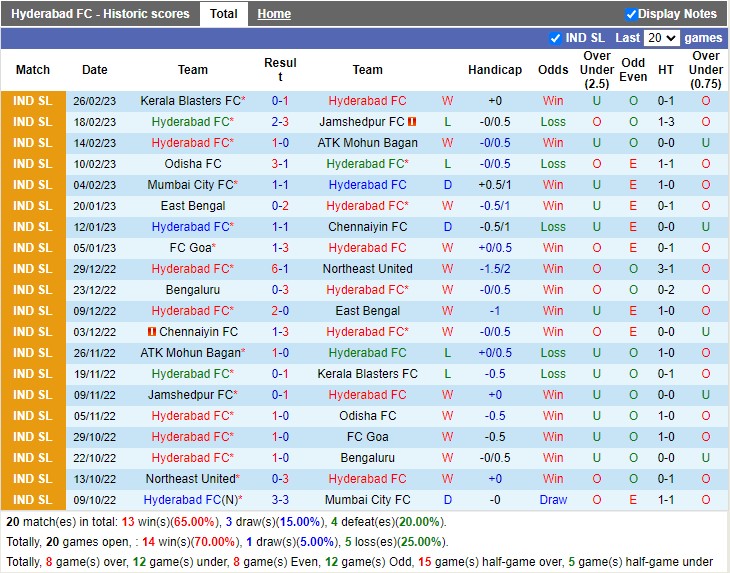Click the Hyderabad FC(N) team link

click(190, 500)
